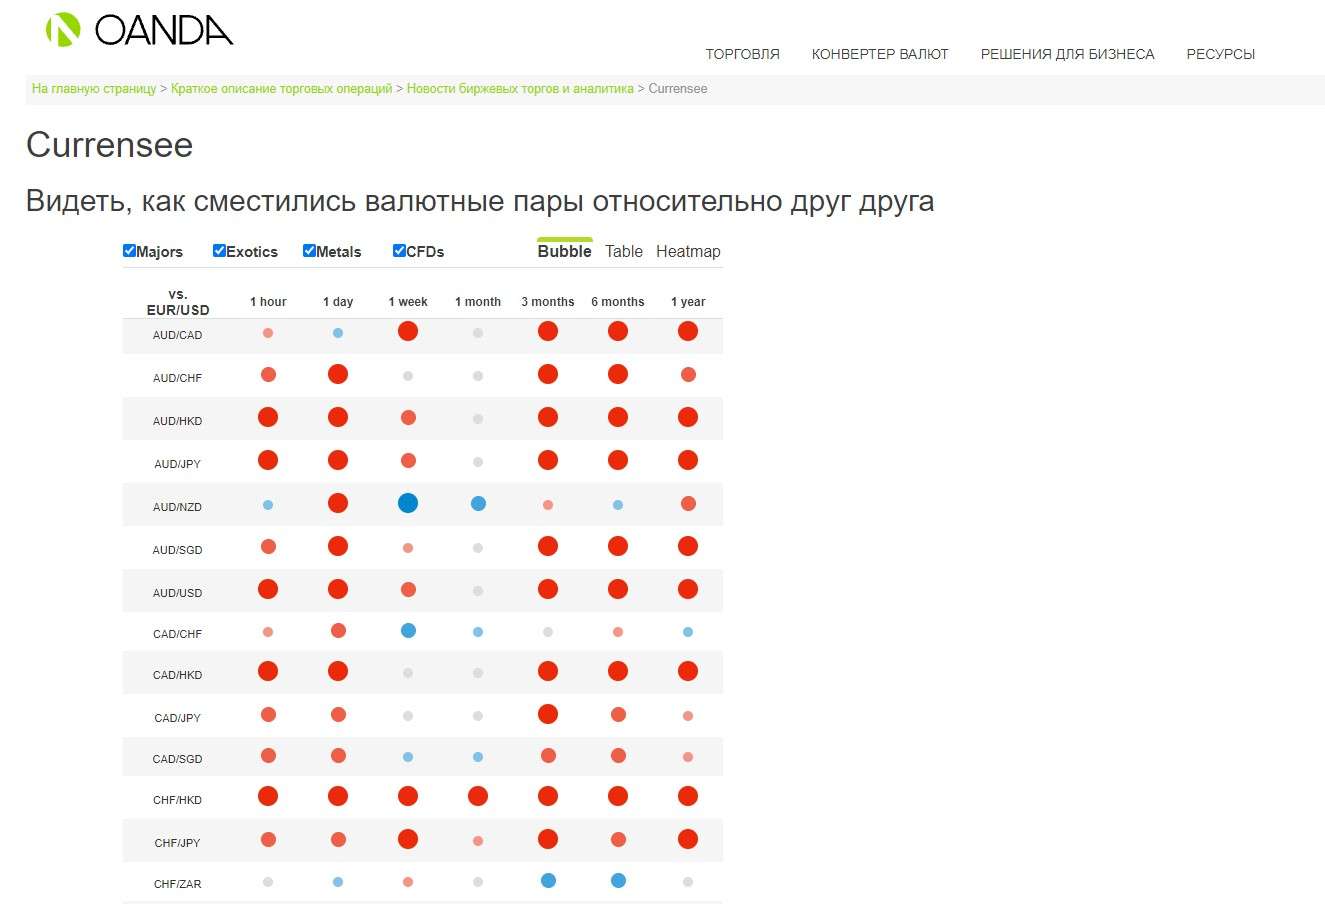This screenshot has width=1325, height=904.
Task: Click the AUD/CAD 1 day blue bubble
Action: 338,333
